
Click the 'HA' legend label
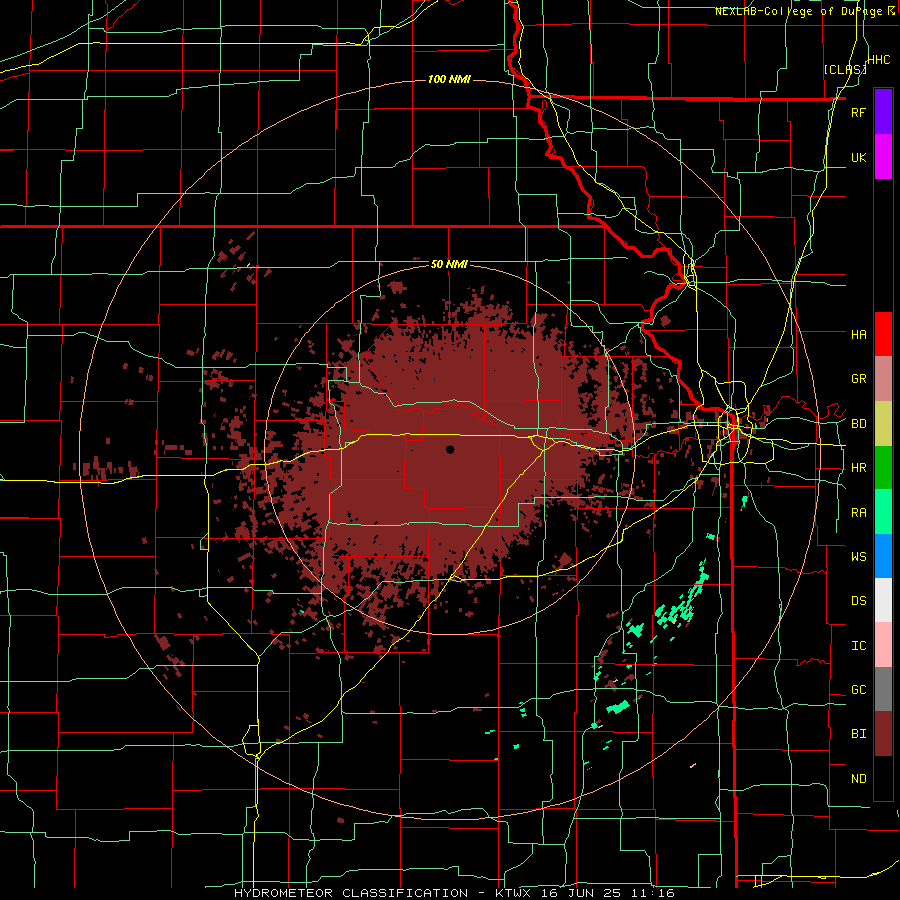click(x=858, y=335)
